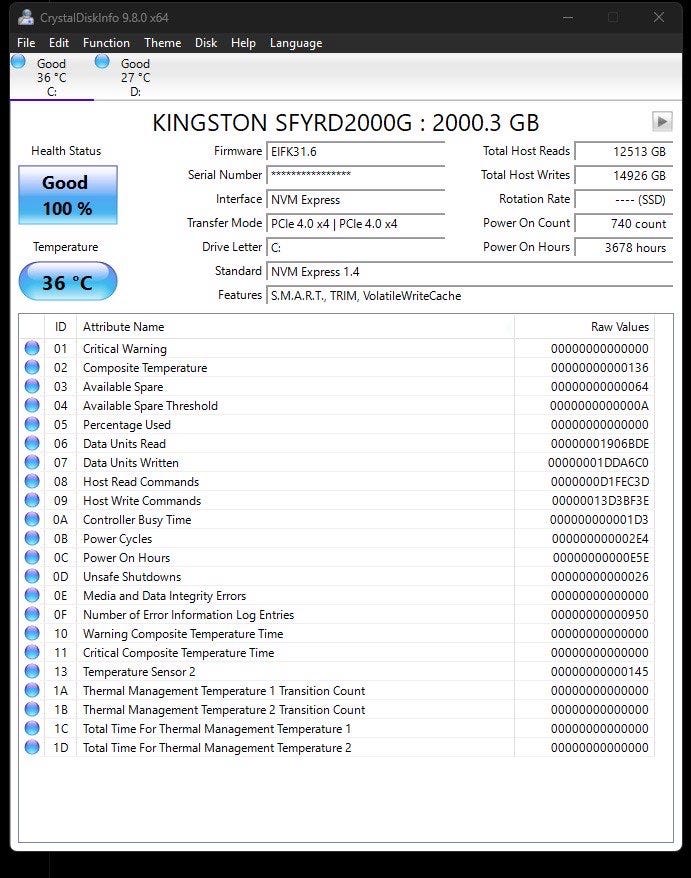Click the status orb for Available Spare Threshold
The width and height of the screenshot is (691, 878).
32,405
